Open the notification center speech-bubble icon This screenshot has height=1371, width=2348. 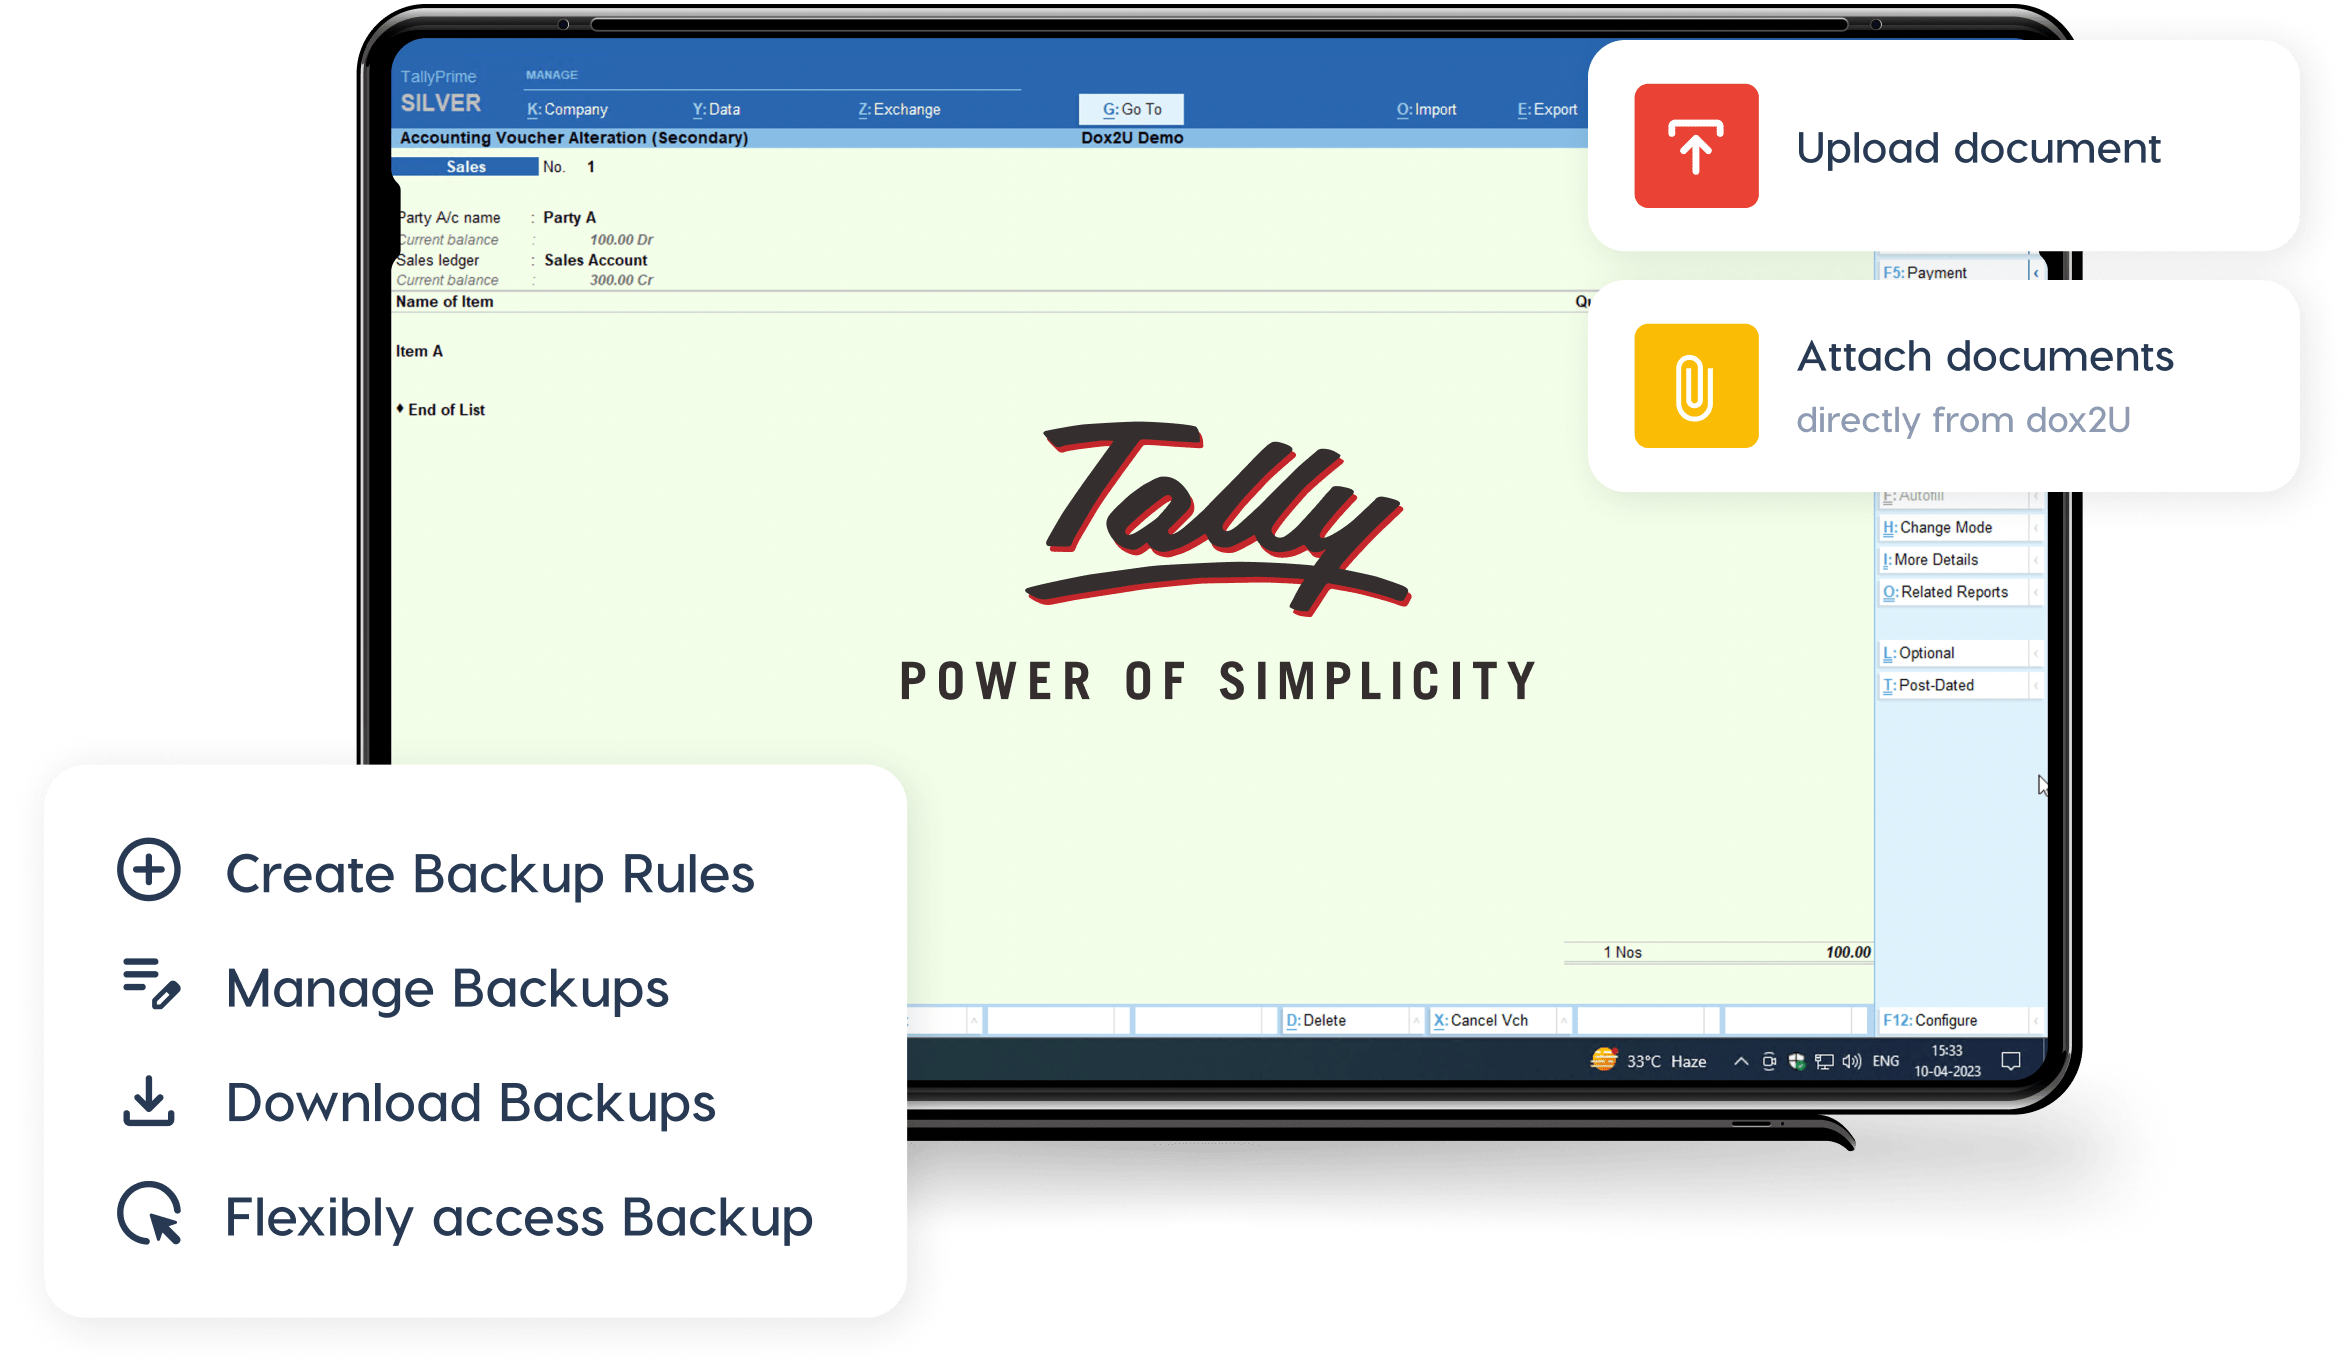point(2011,1061)
